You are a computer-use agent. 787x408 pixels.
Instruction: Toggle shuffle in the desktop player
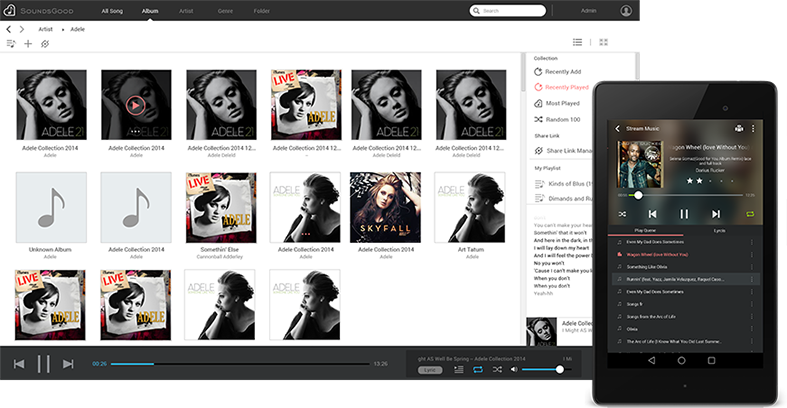(497, 370)
